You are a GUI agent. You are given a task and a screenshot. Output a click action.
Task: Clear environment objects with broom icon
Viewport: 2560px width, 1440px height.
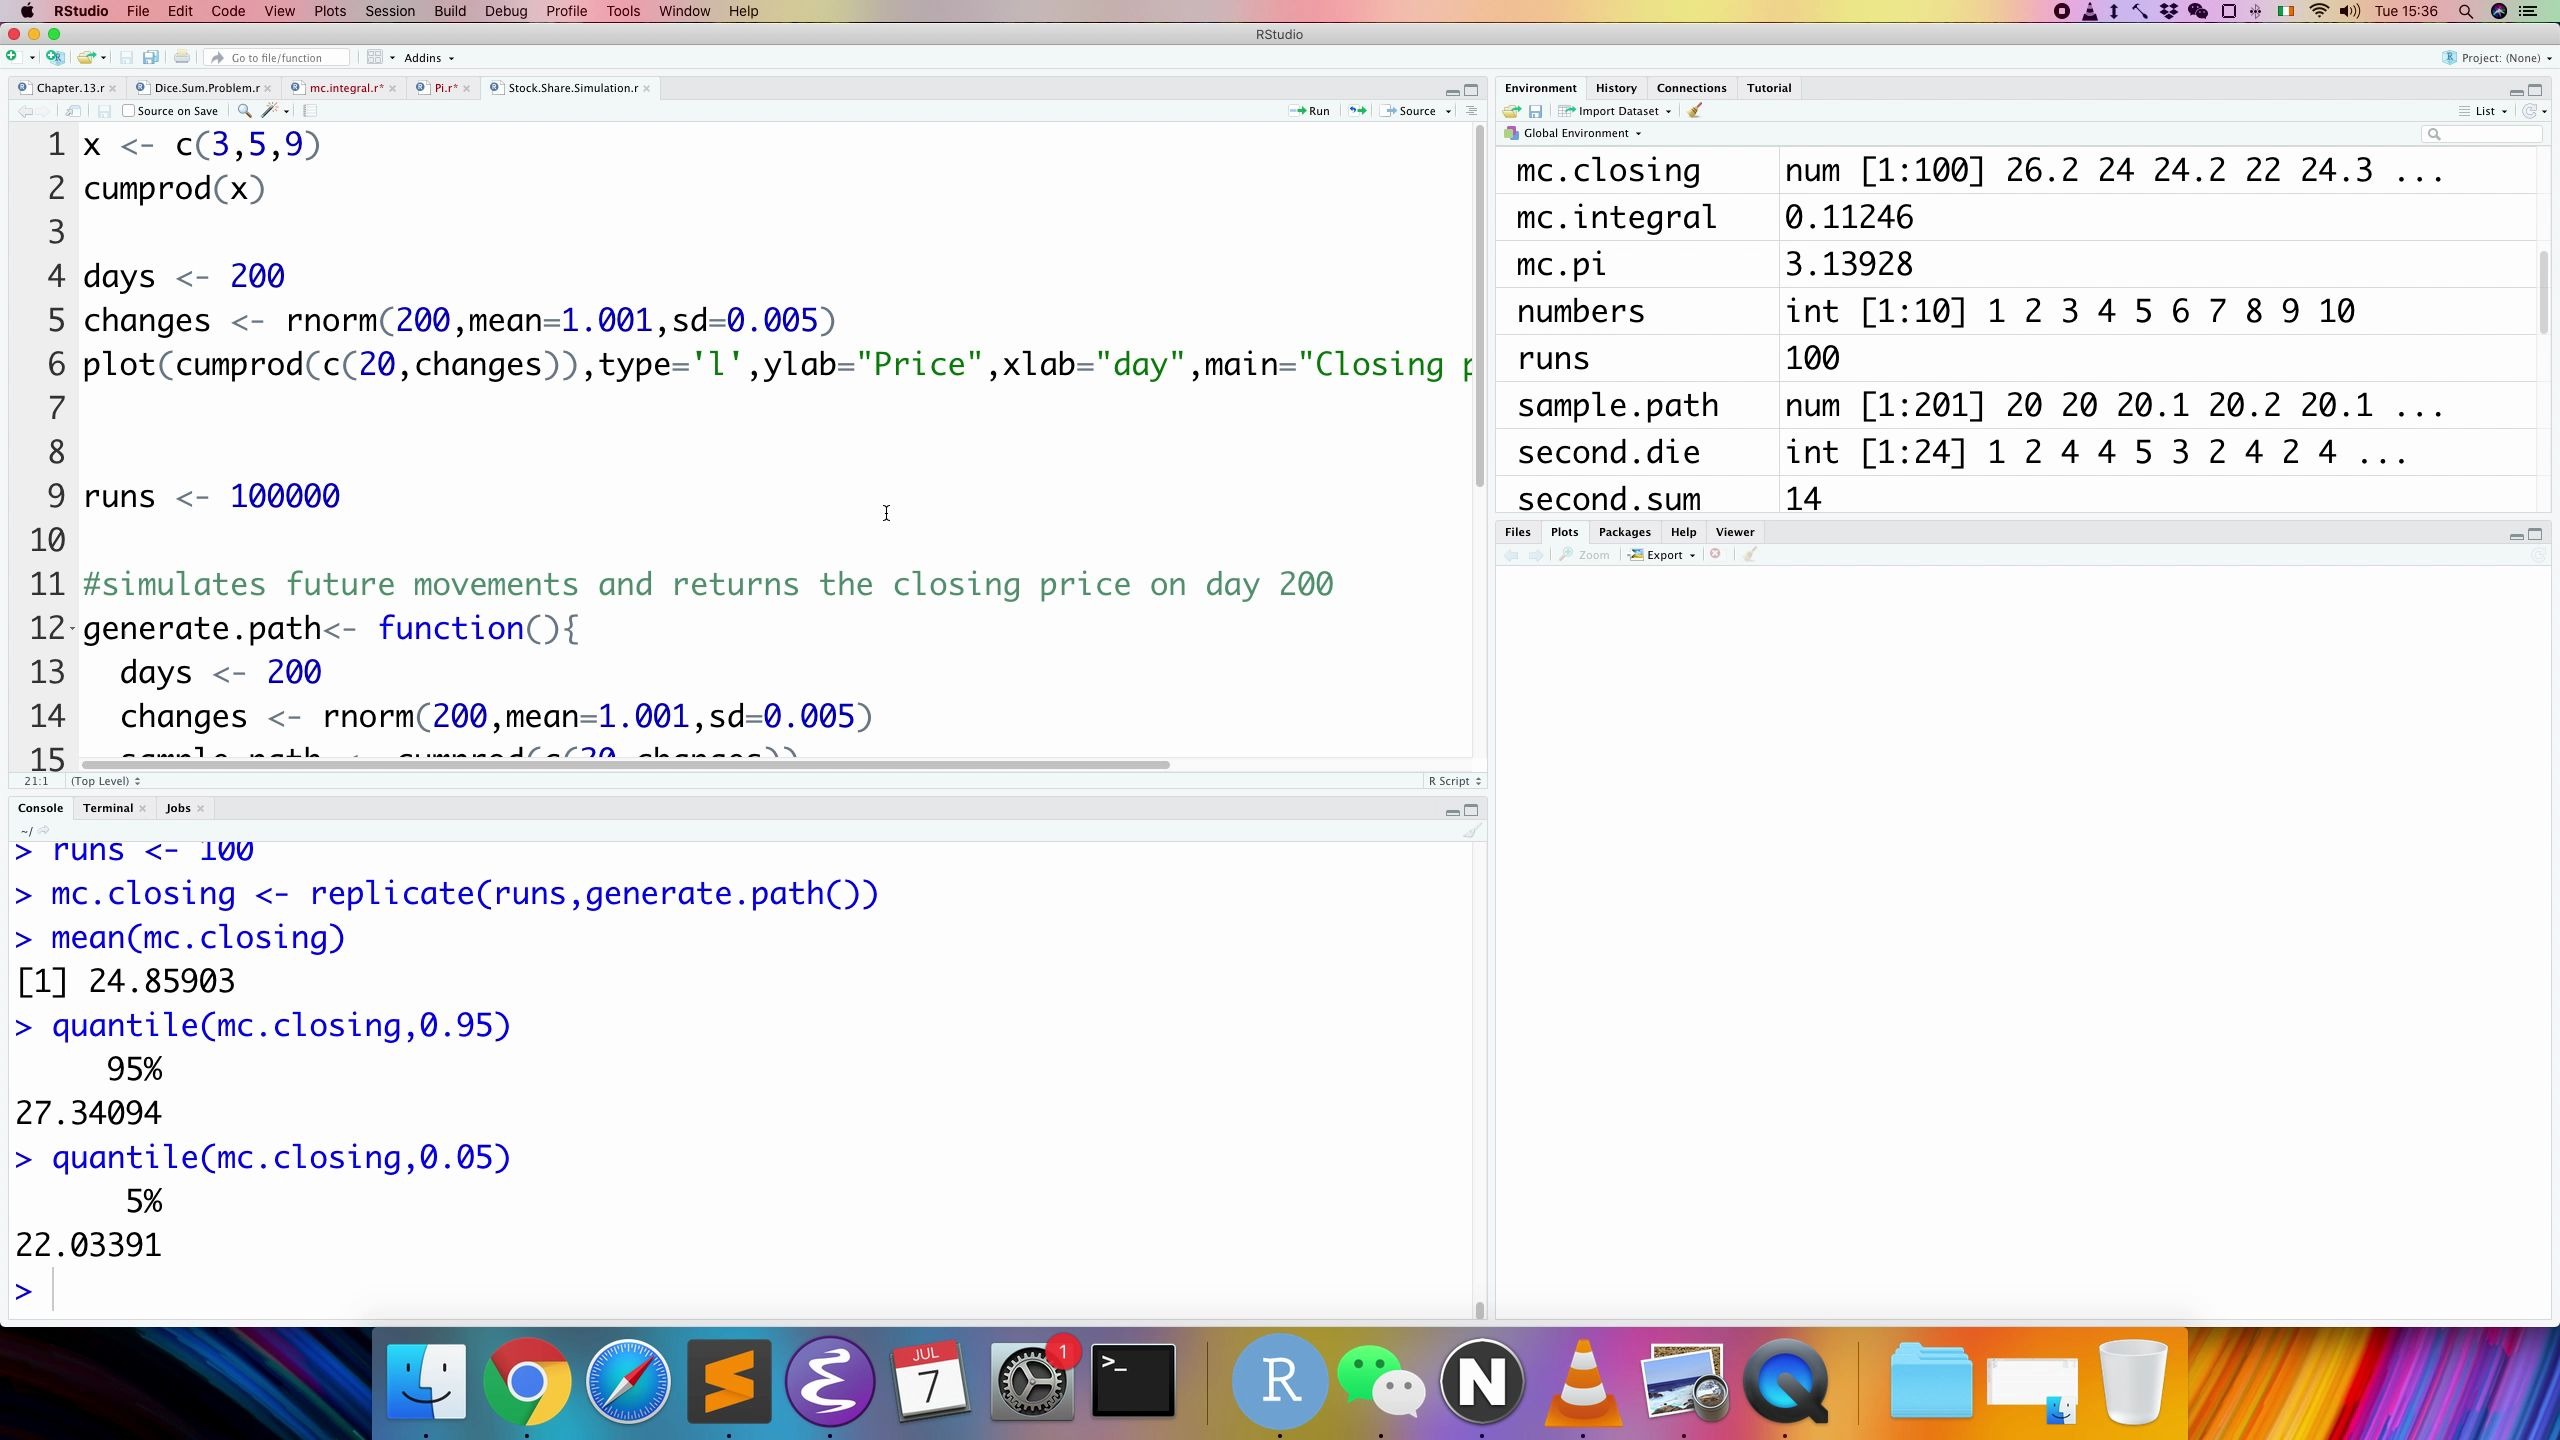(1695, 111)
